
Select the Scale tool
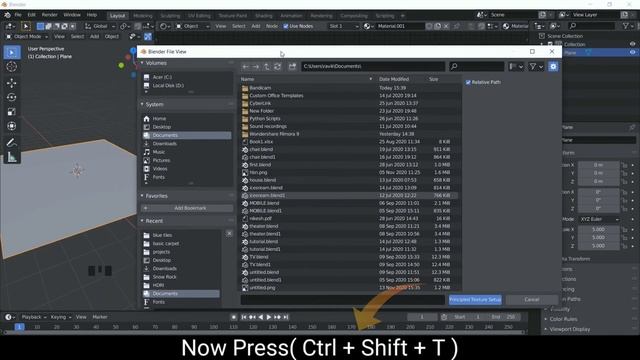tap(12, 111)
